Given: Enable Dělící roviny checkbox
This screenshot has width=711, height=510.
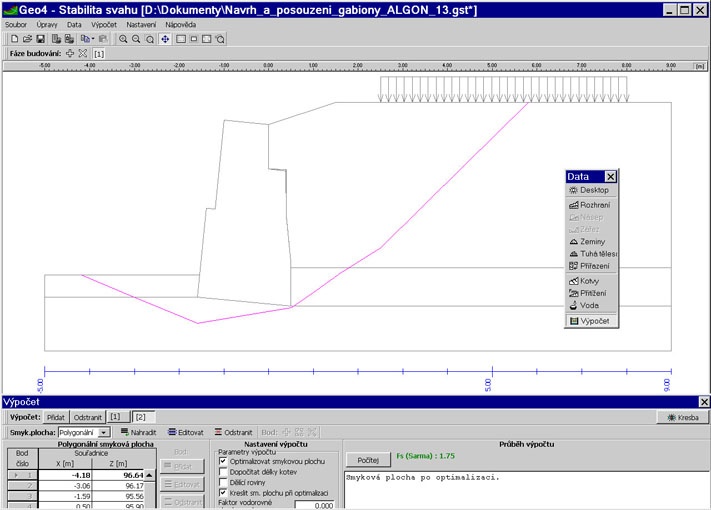Looking at the screenshot, I should 223,482.
